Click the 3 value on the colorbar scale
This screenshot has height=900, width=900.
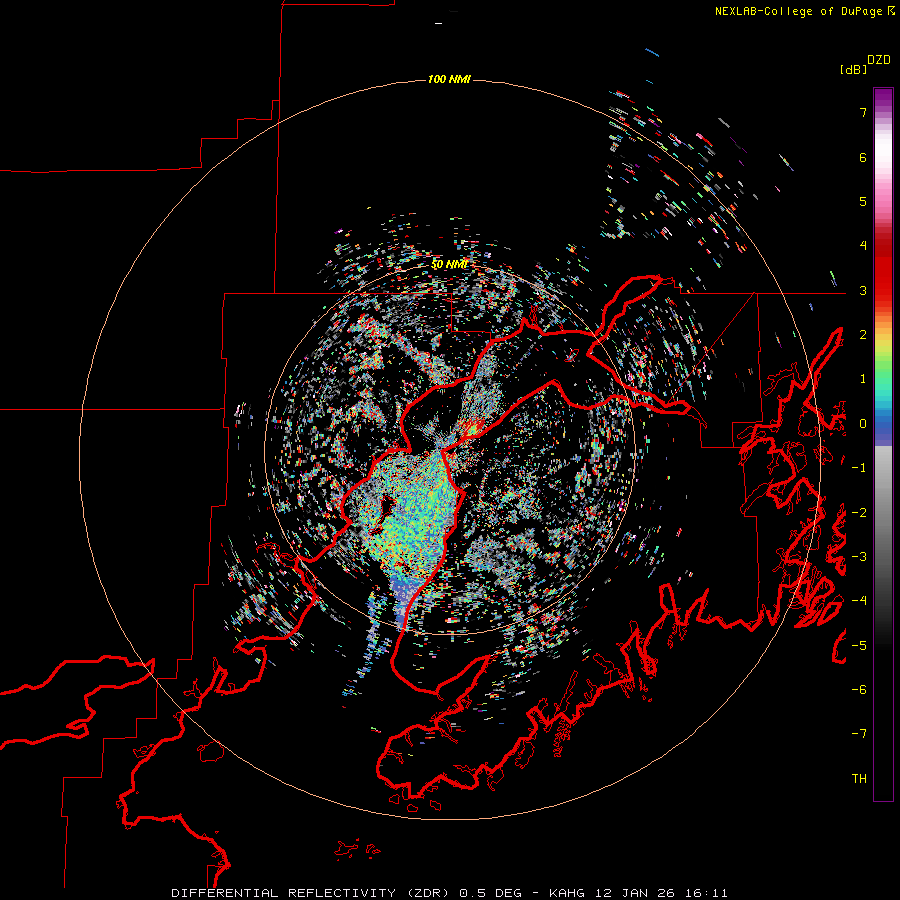(863, 290)
